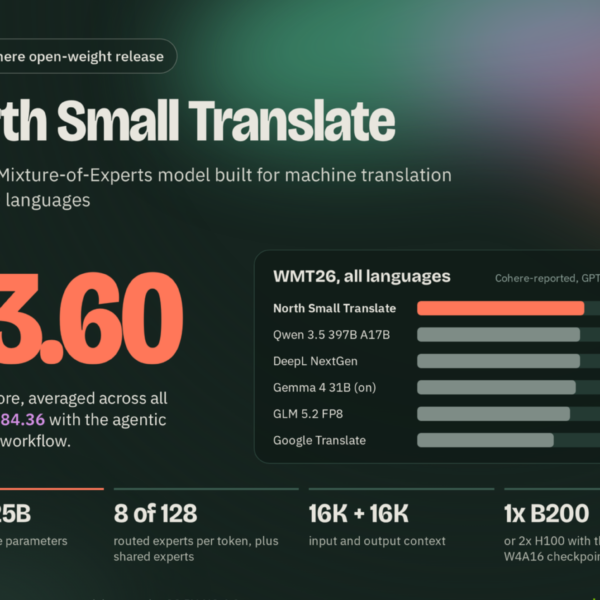Click 'routed experts per token, plus shared experts'

196,549
